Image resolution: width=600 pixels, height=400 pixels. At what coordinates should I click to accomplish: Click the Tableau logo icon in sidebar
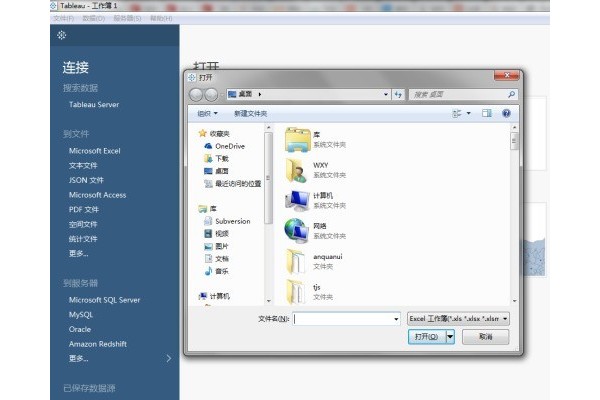62,35
